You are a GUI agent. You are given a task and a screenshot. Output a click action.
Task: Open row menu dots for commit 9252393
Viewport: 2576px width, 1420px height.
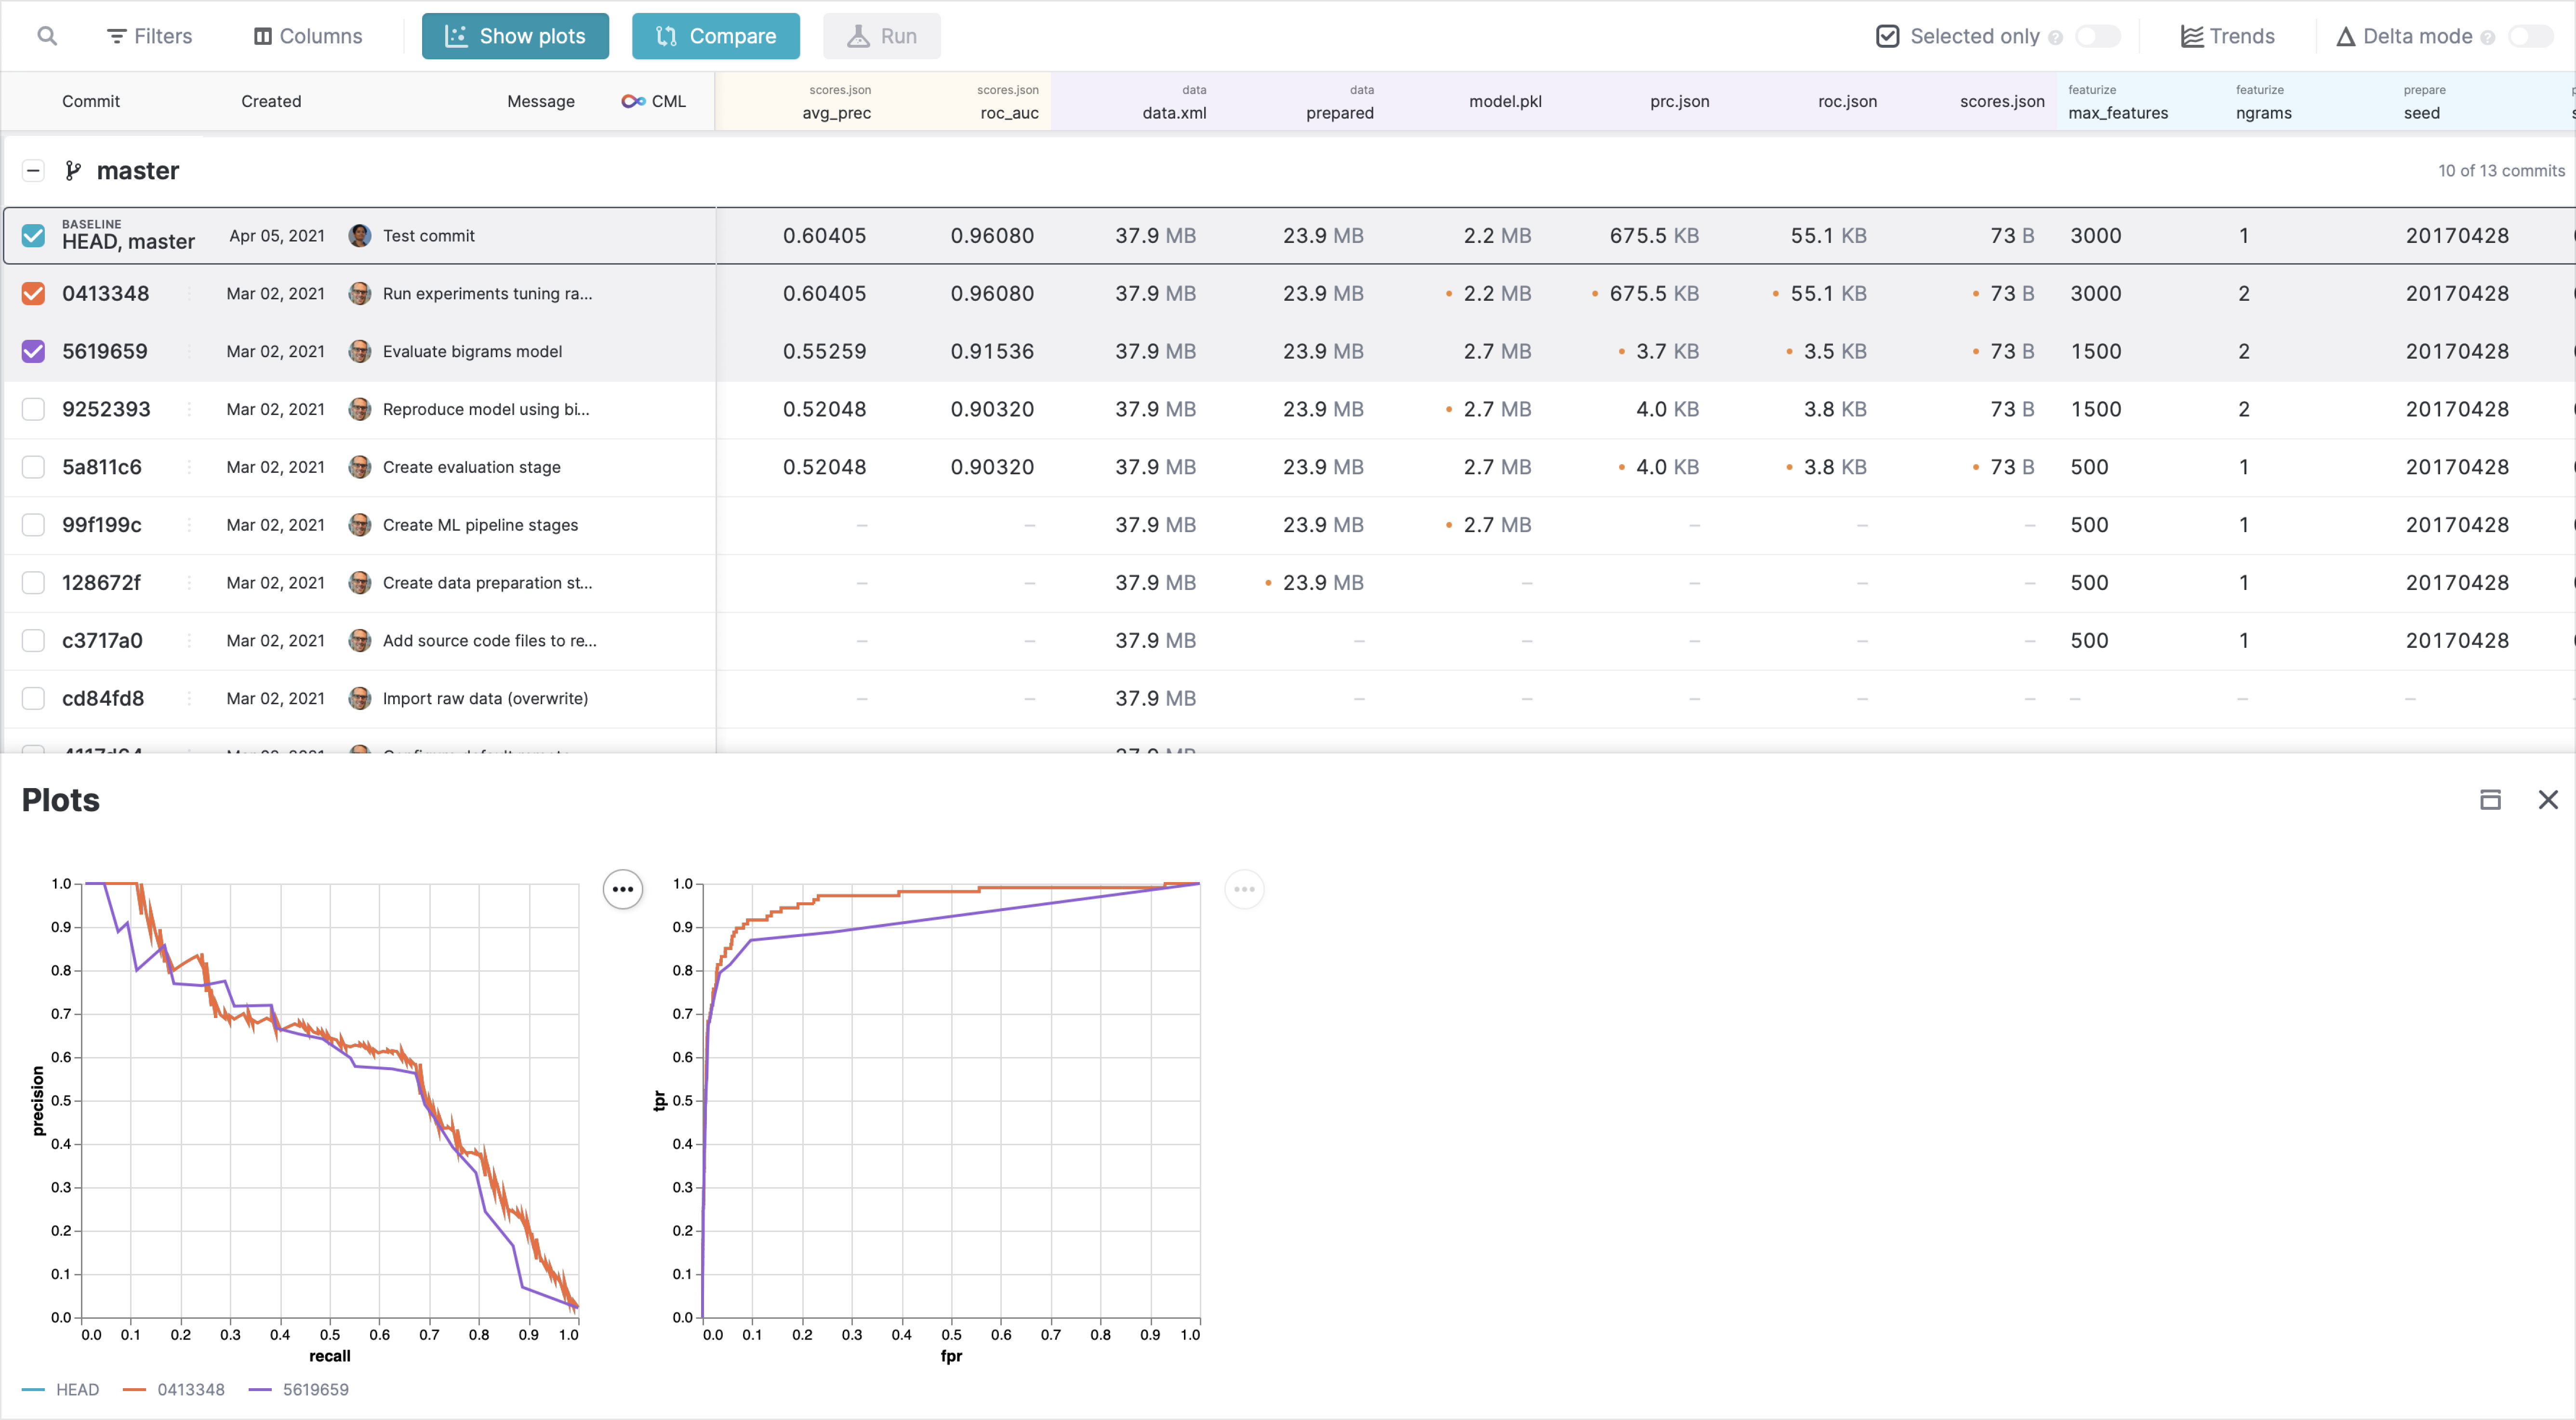pos(189,410)
